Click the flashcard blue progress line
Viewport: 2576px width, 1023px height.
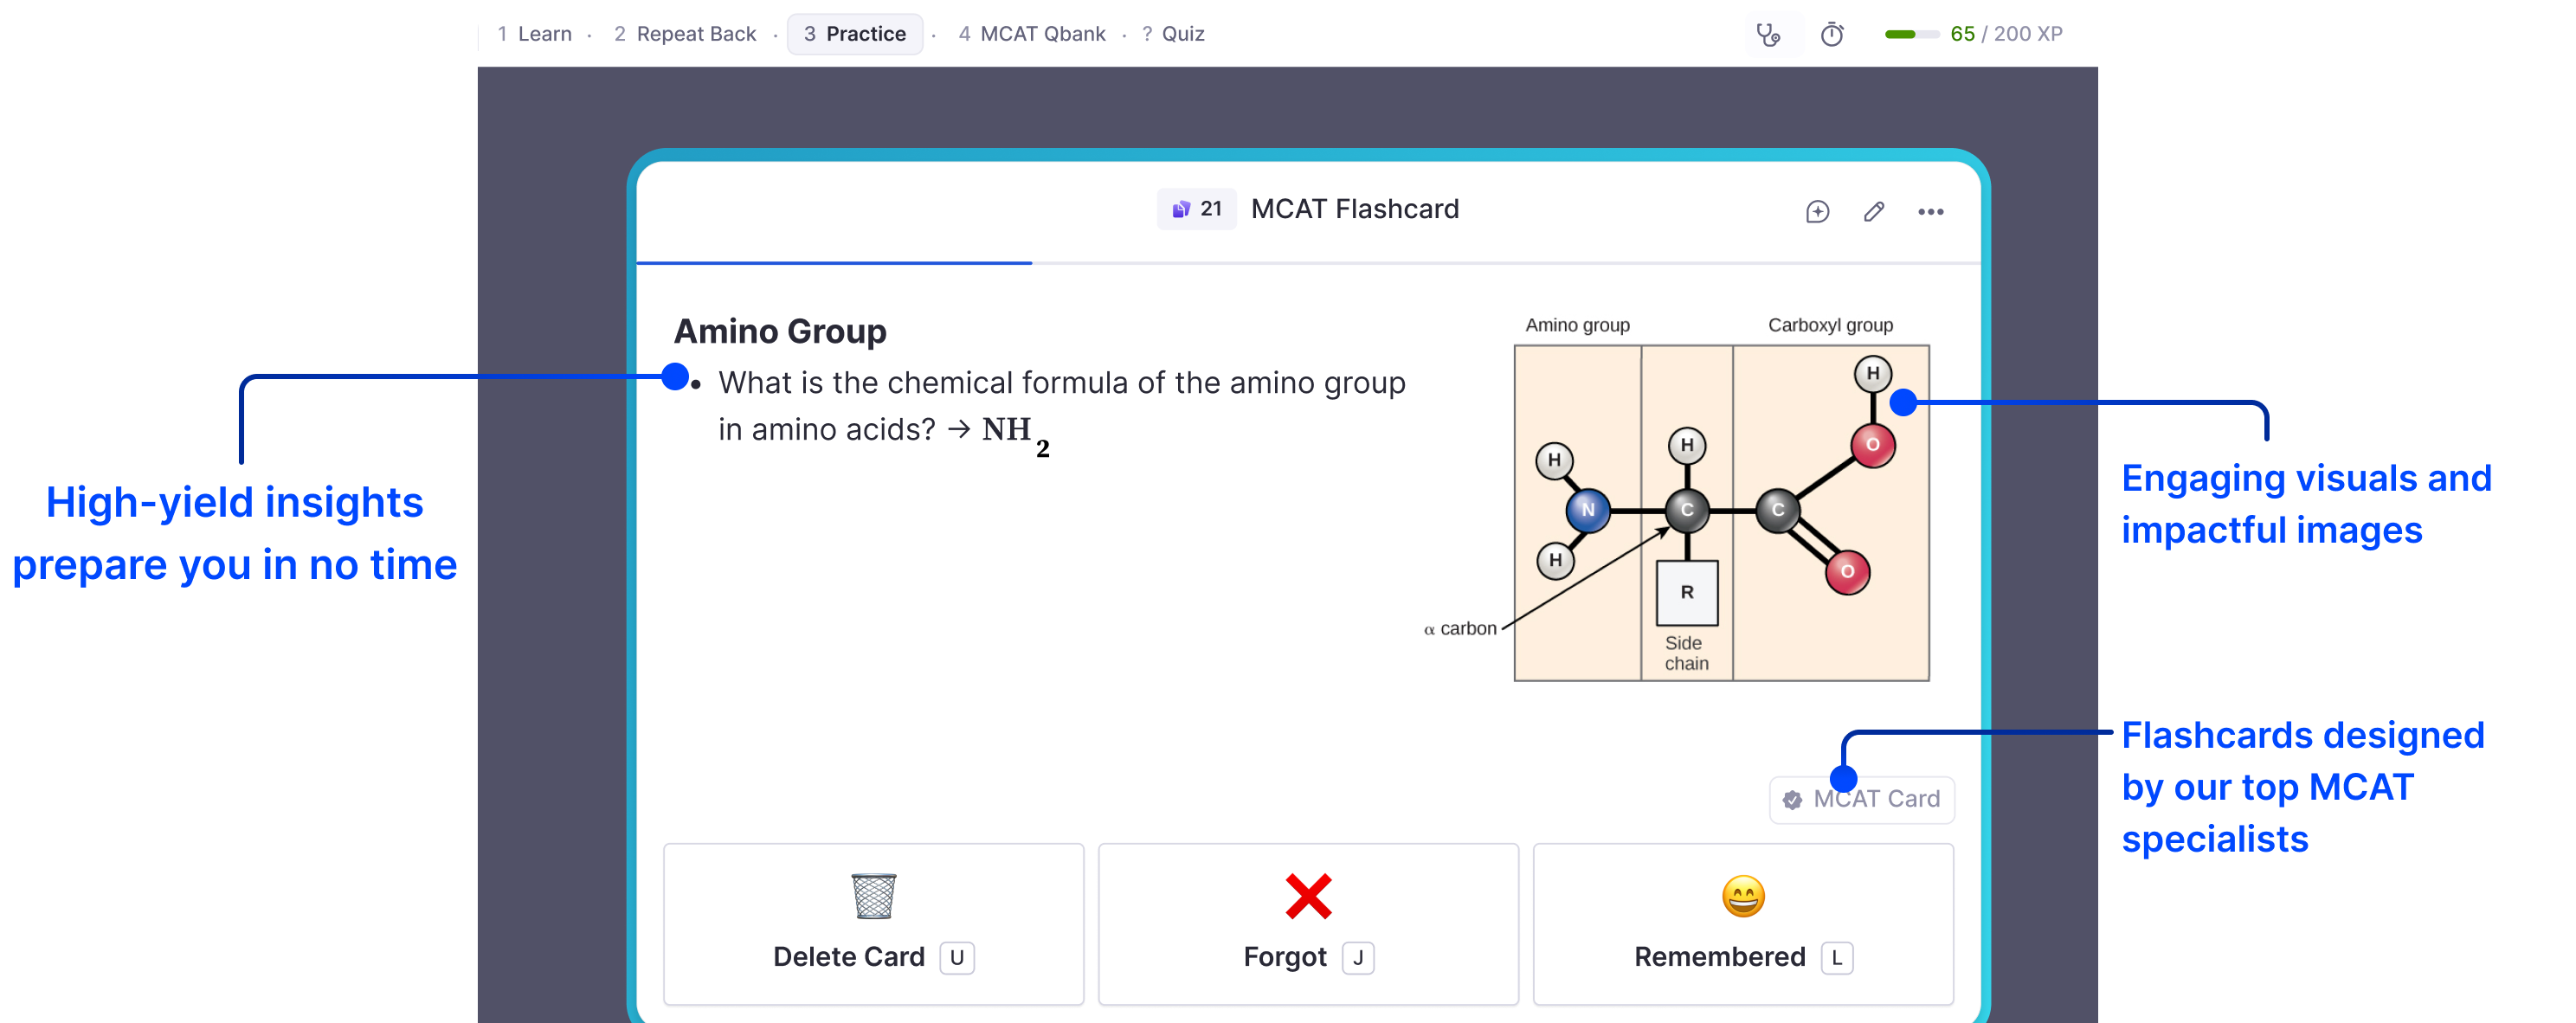pos(834,263)
